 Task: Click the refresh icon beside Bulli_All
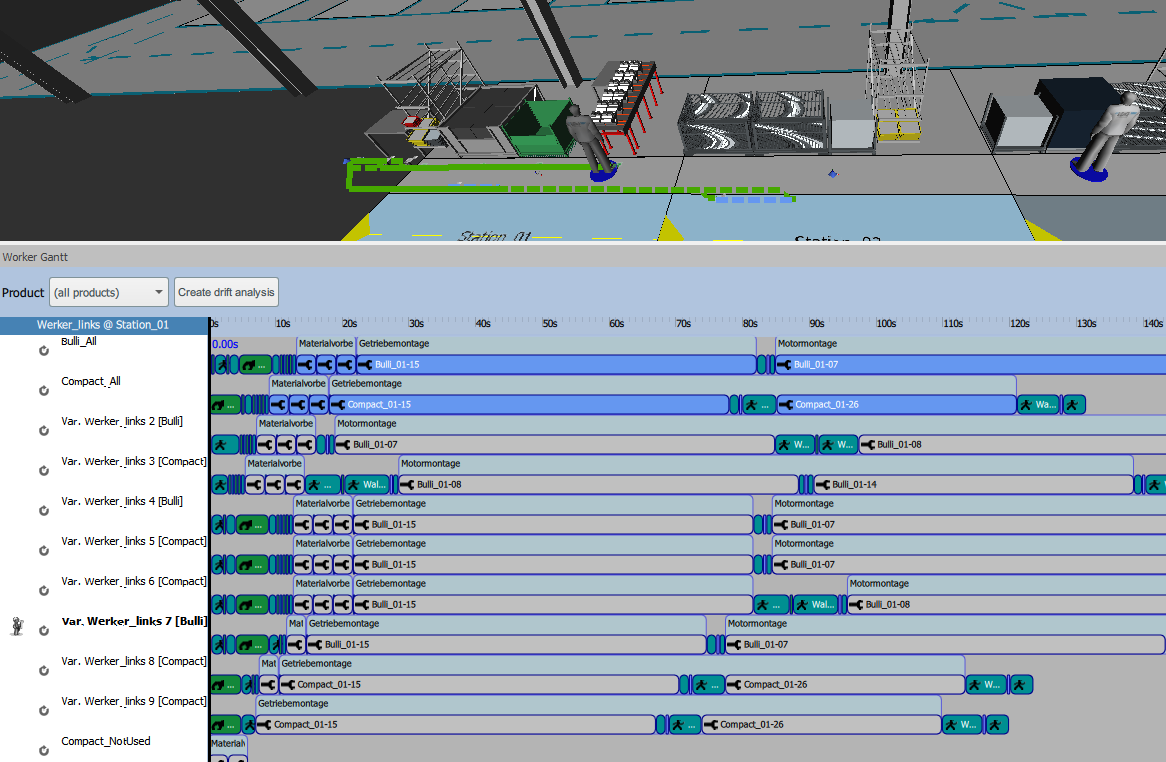(x=44, y=351)
